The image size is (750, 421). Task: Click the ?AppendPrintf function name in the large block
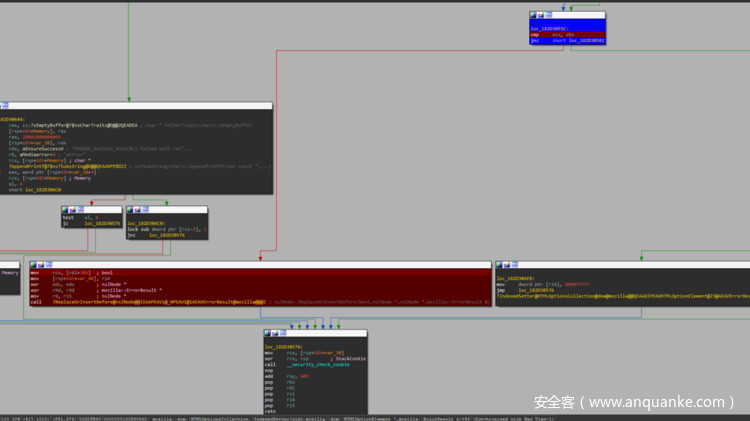40,165
